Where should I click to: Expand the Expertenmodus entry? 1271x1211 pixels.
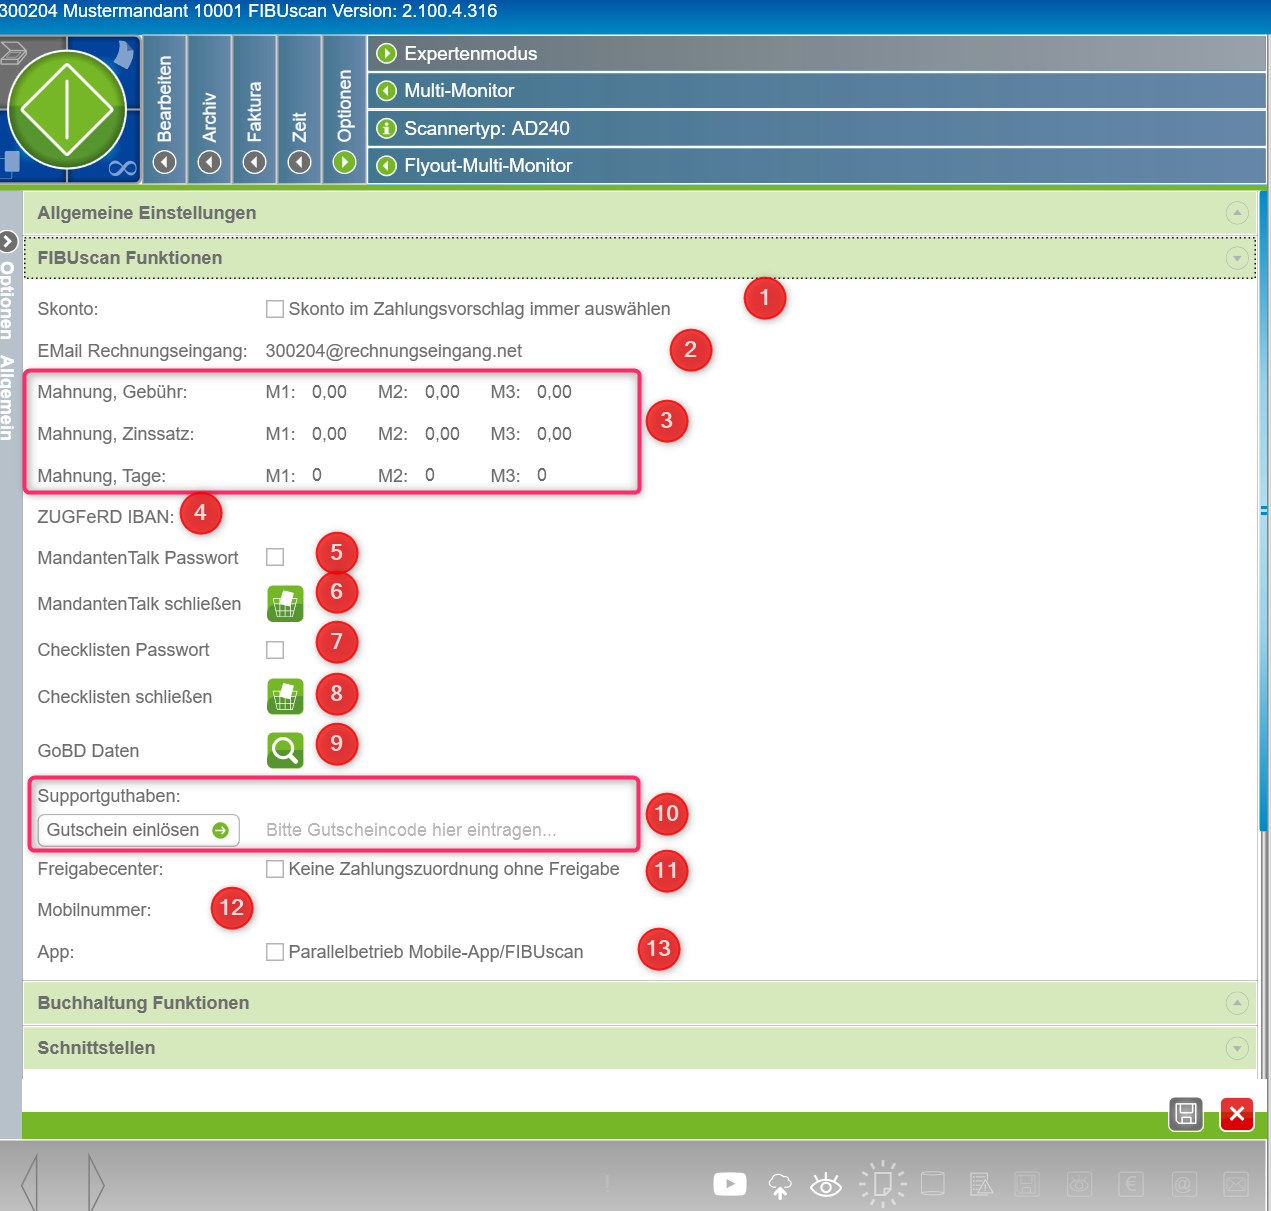[816, 54]
